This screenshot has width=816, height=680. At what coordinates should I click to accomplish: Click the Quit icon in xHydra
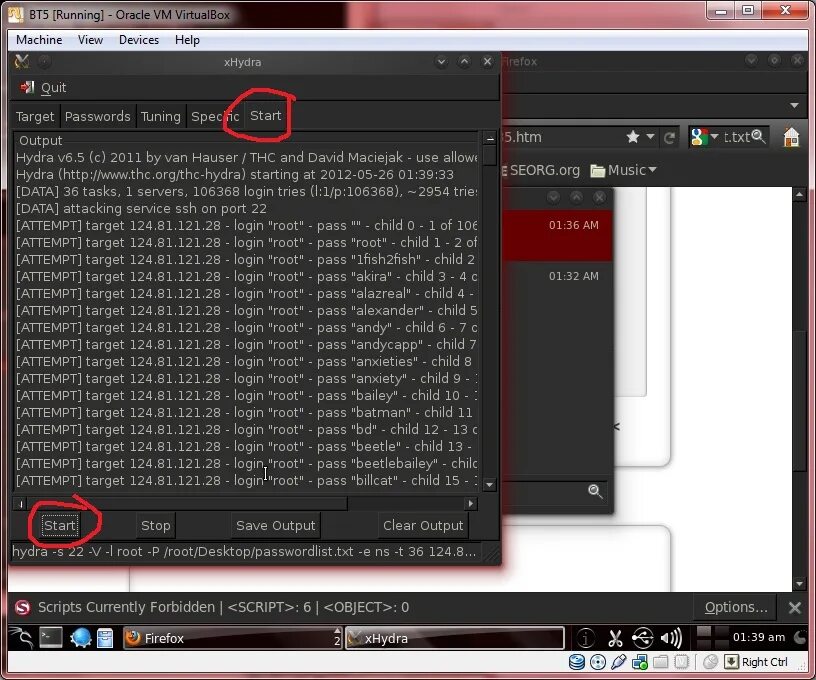point(27,87)
